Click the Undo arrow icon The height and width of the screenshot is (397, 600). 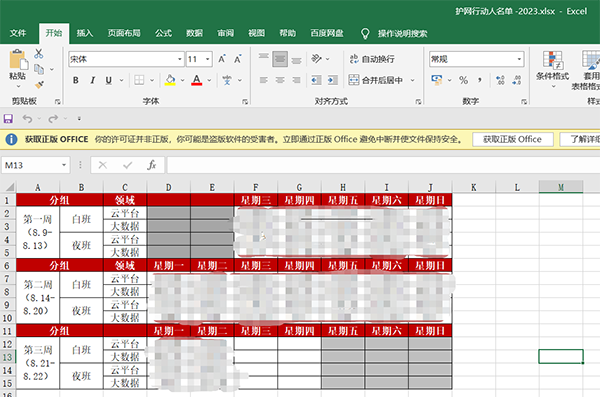click(x=27, y=119)
